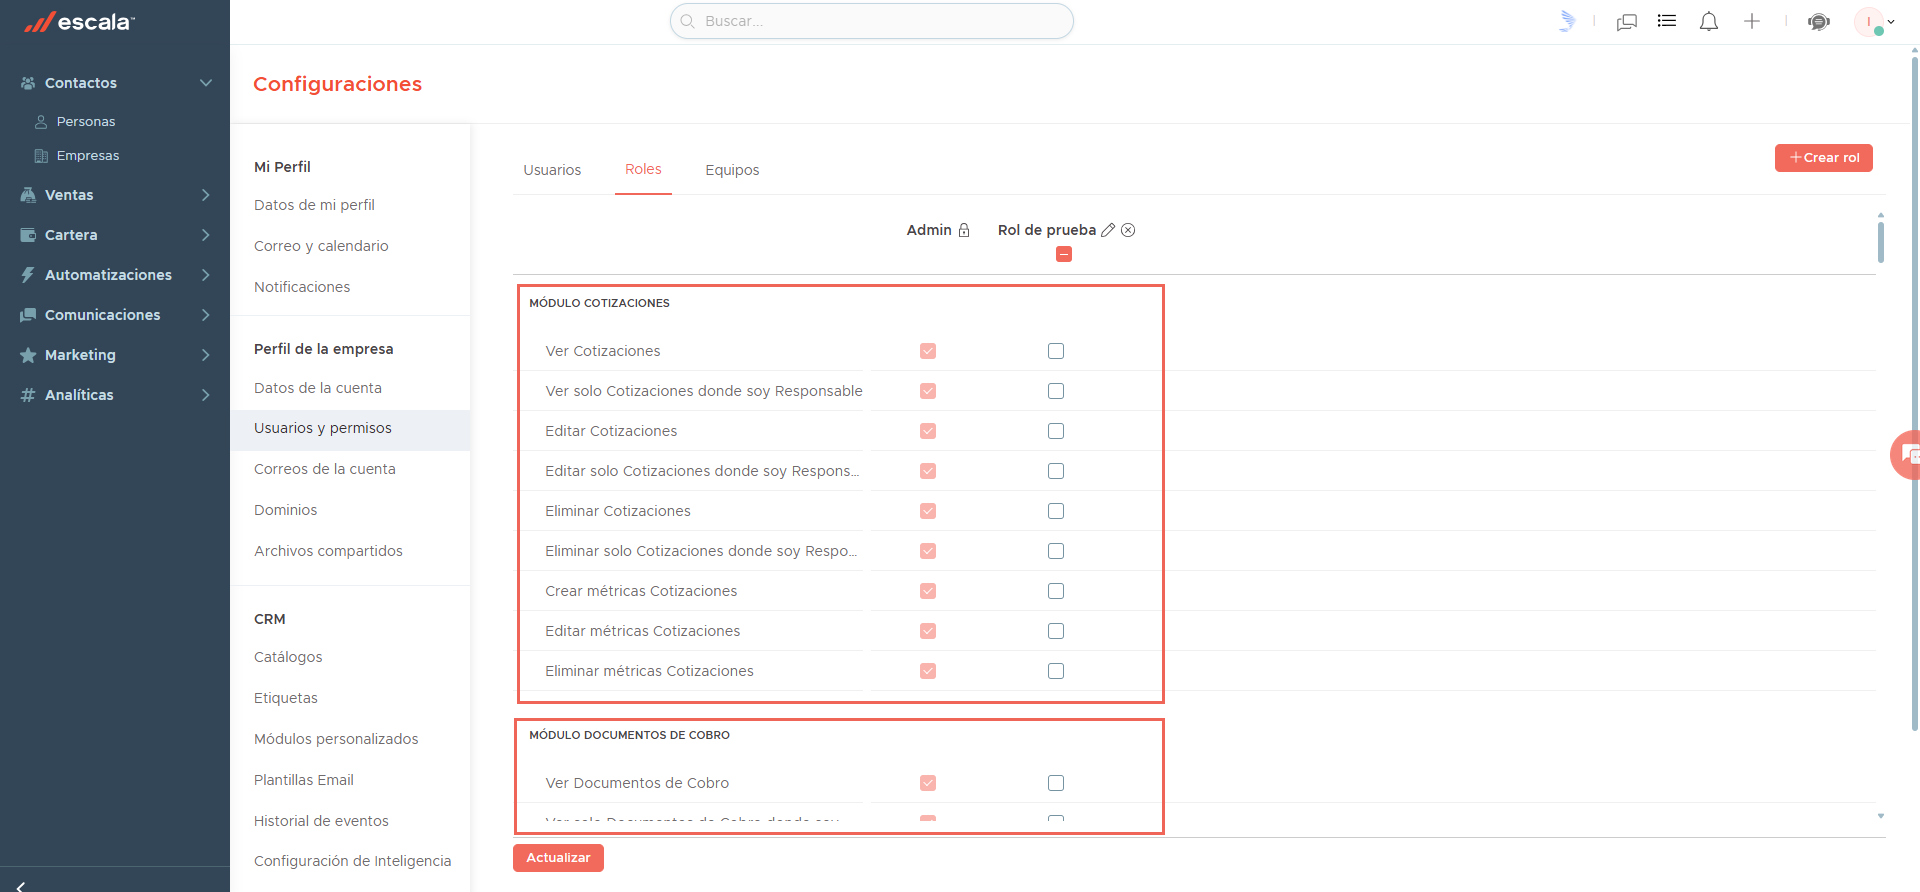
Task: Open Dominios settings
Action: click(x=285, y=510)
